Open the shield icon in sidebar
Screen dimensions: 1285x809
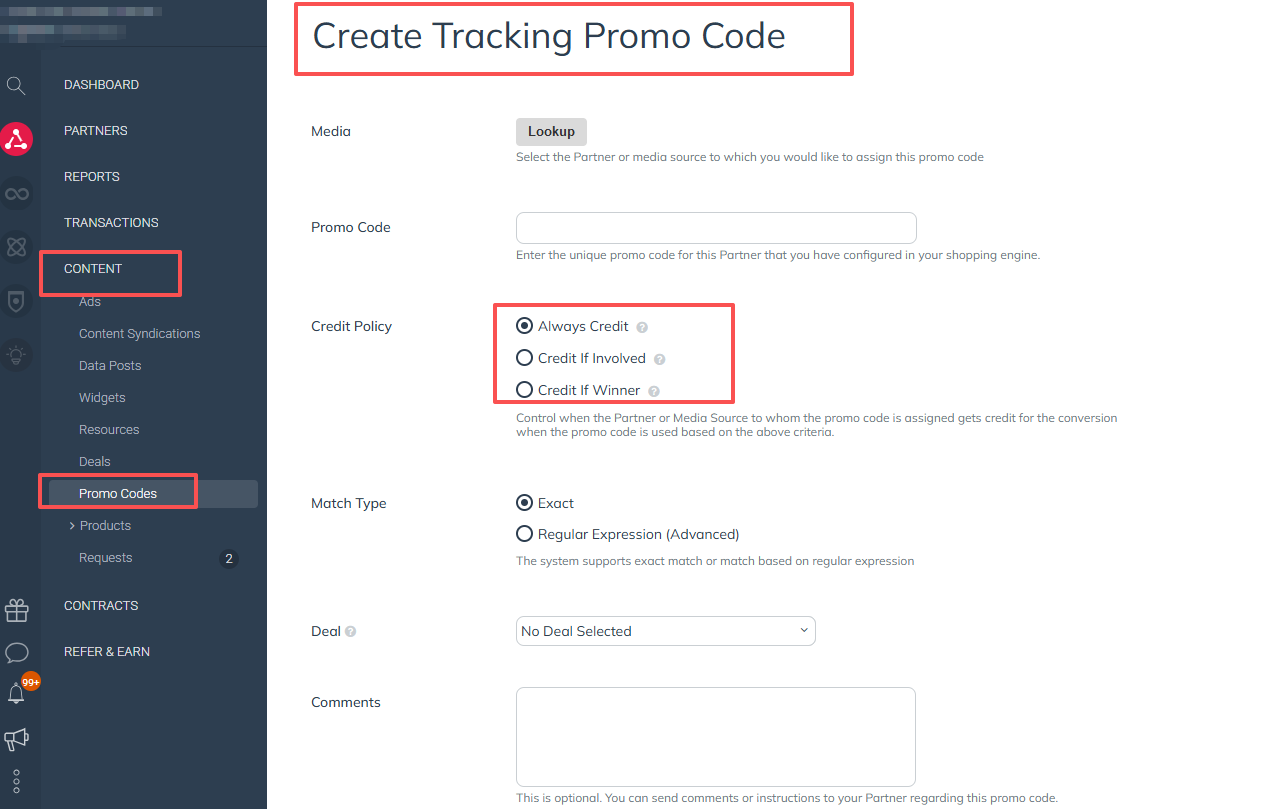pos(17,300)
